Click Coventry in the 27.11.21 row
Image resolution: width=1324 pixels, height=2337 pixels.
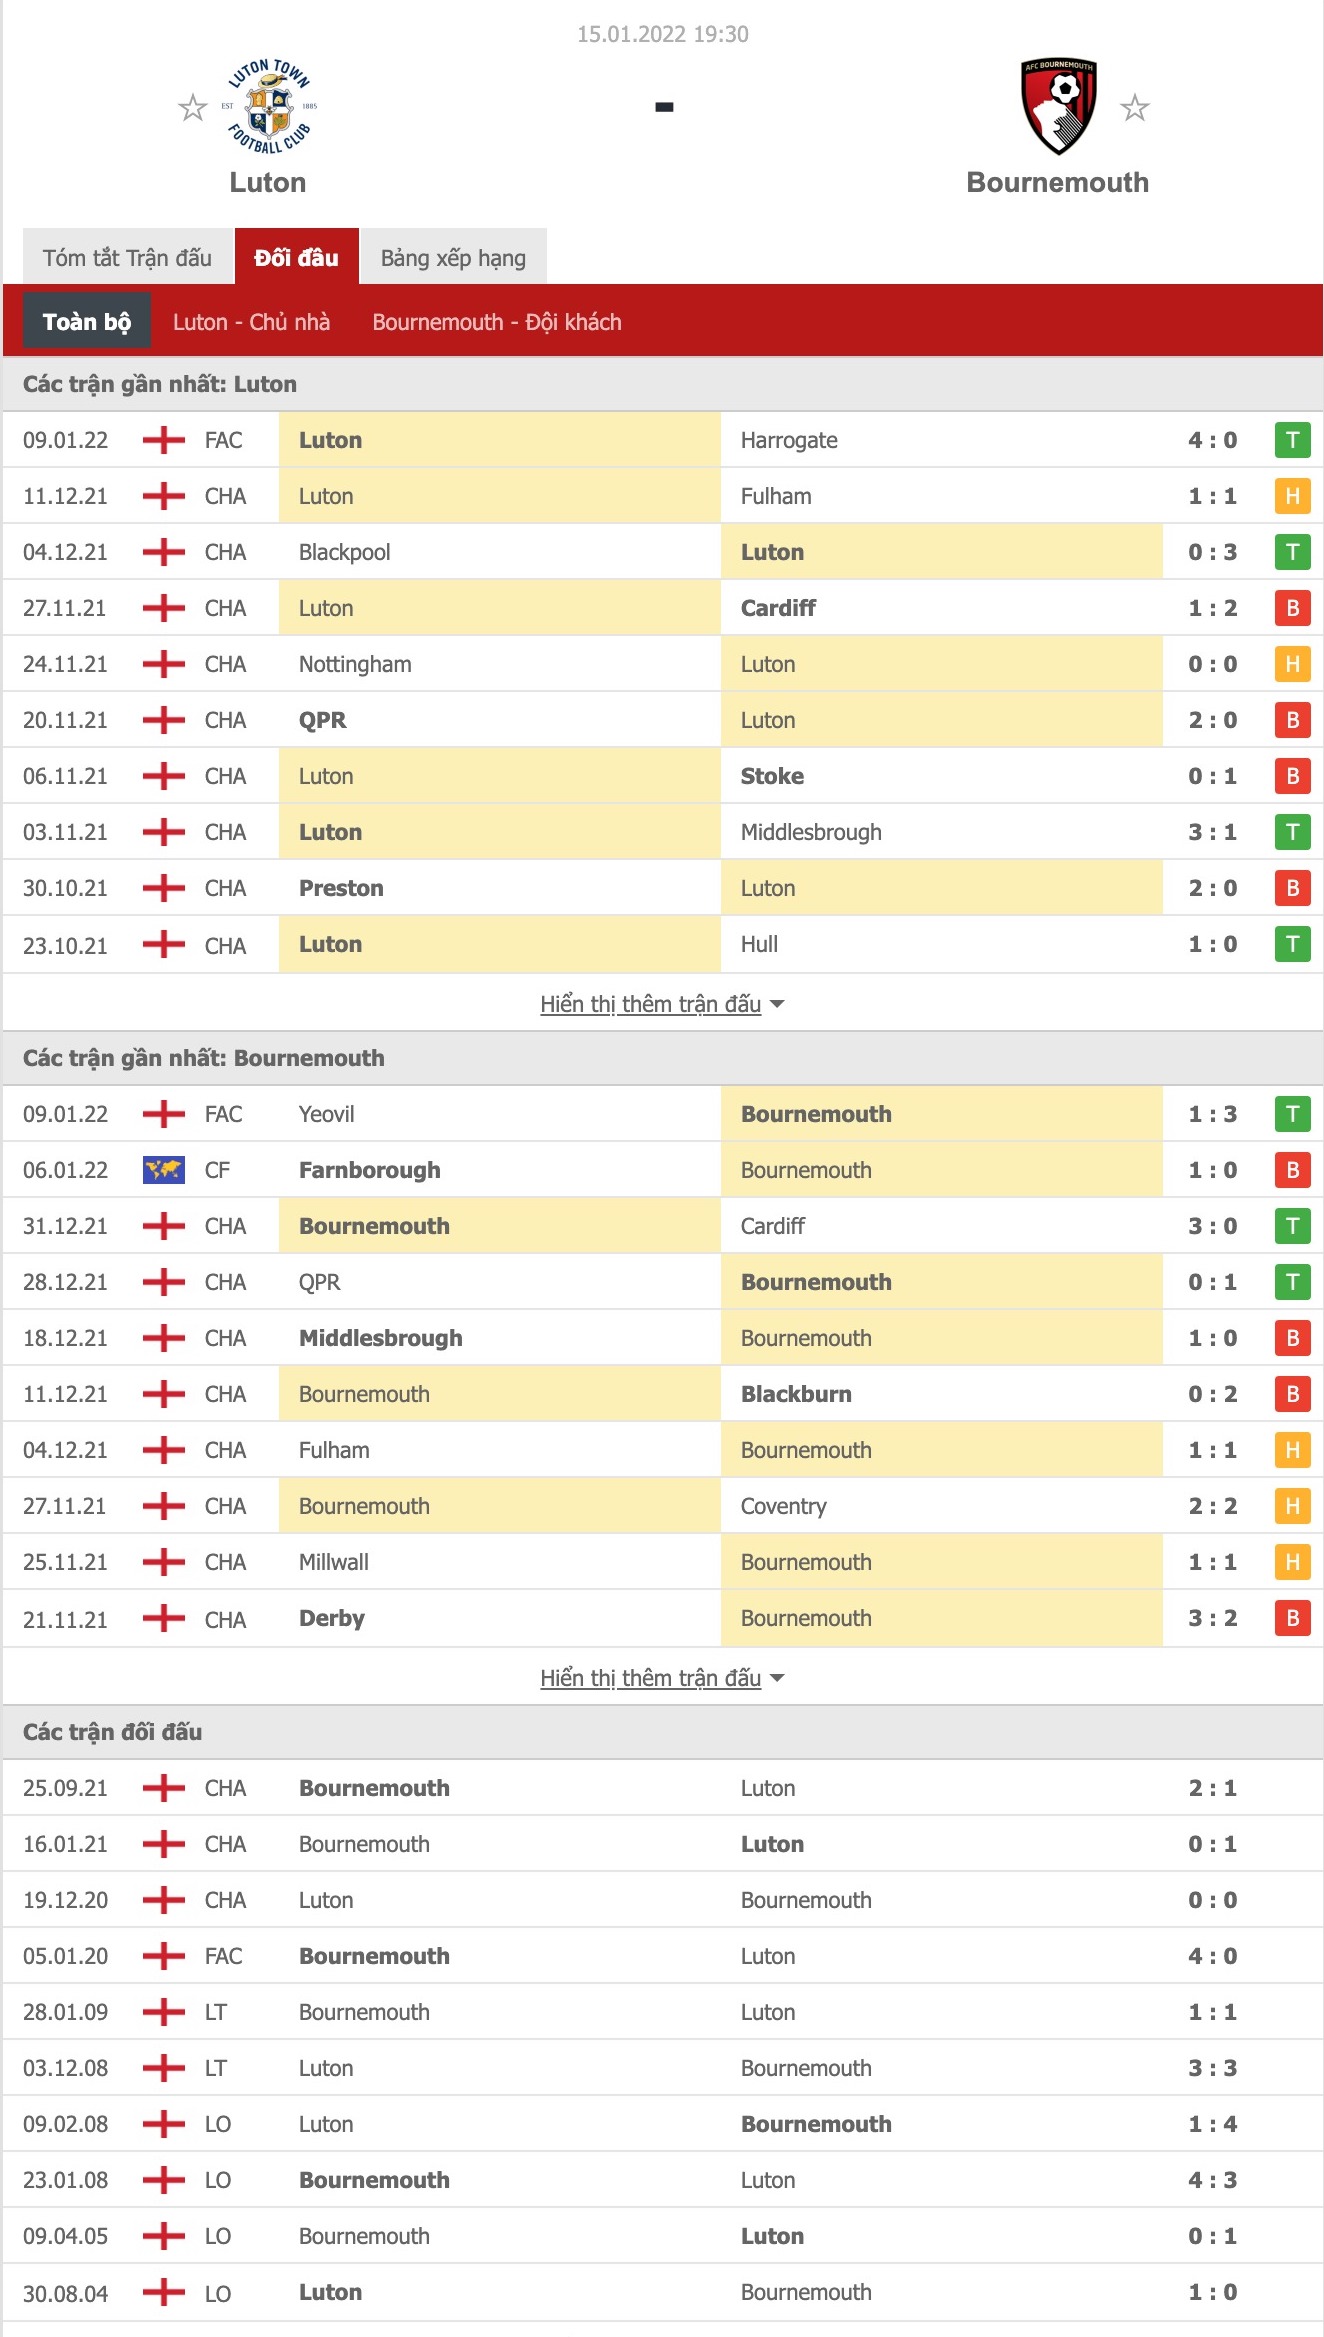click(x=783, y=1506)
